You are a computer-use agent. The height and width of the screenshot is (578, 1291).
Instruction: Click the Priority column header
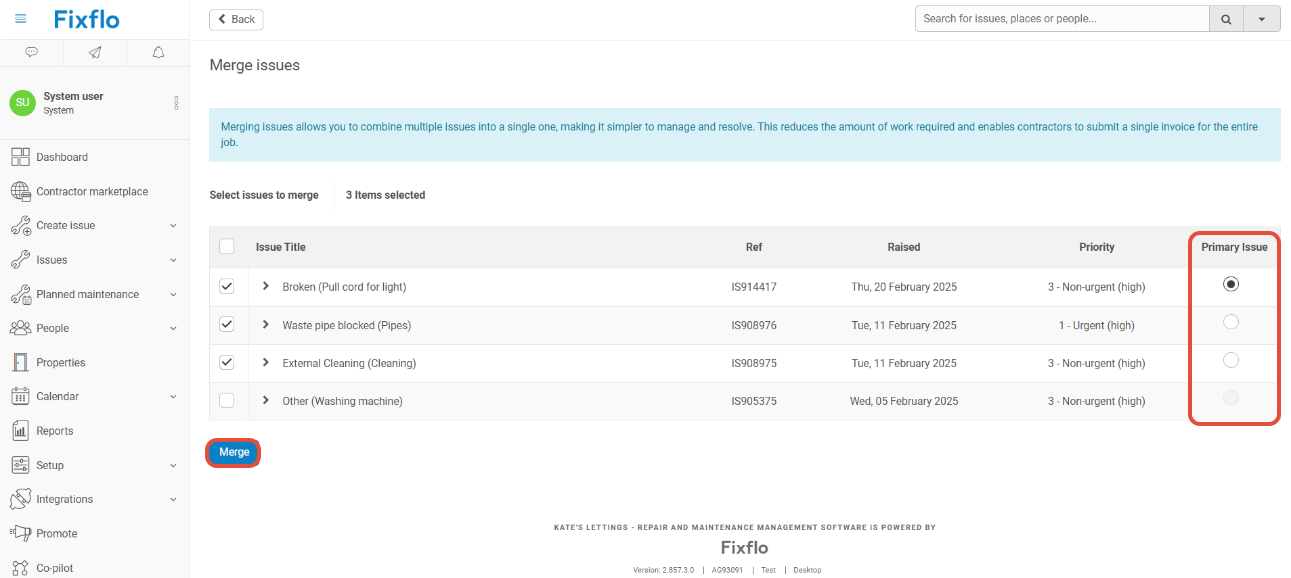click(x=1097, y=247)
